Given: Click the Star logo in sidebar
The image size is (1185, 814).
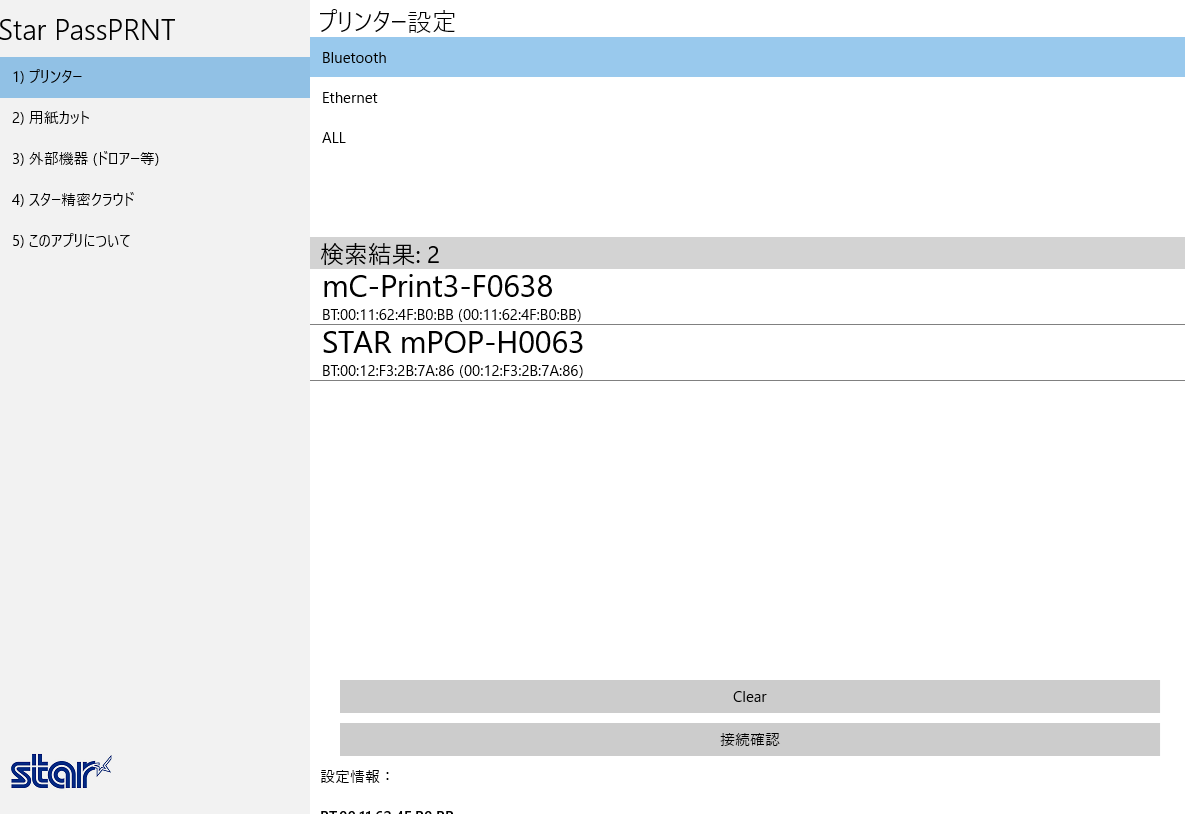Looking at the screenshot, I should click(61, 771).
